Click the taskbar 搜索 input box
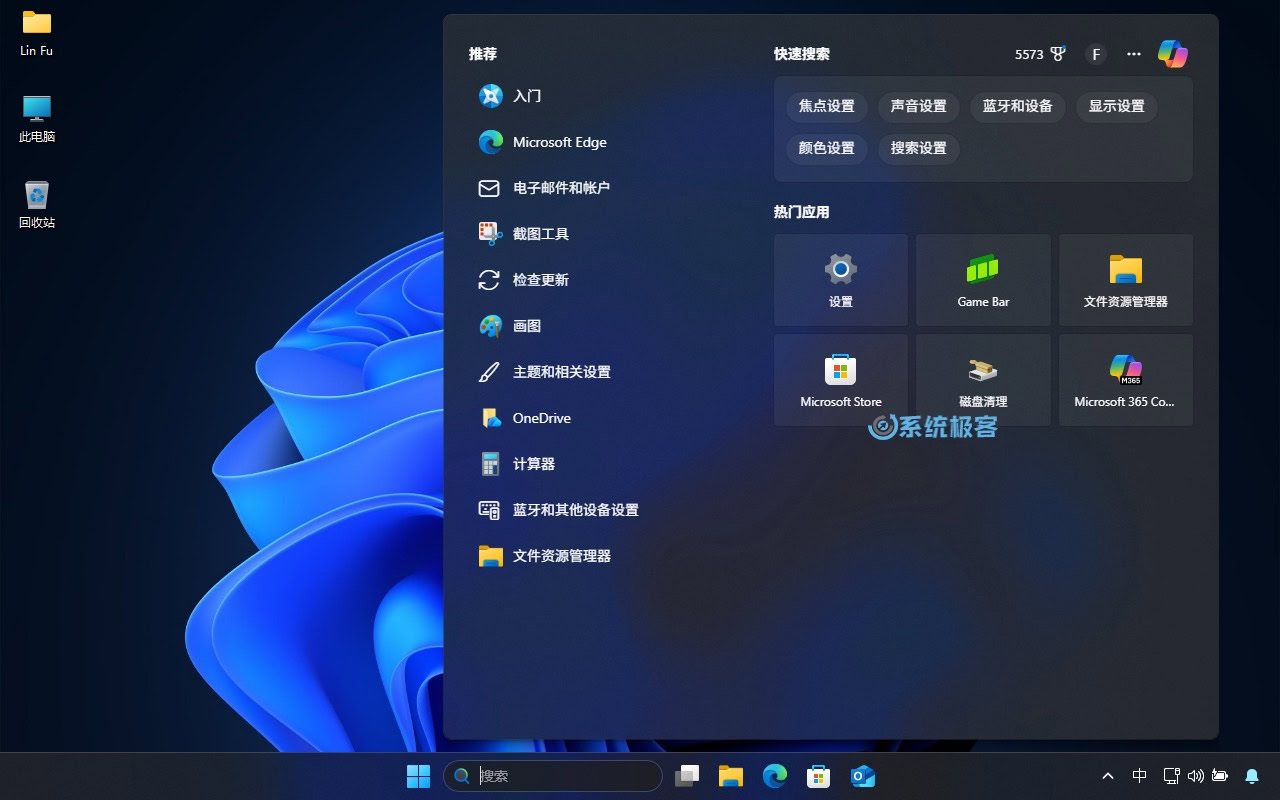 (553, 776)
